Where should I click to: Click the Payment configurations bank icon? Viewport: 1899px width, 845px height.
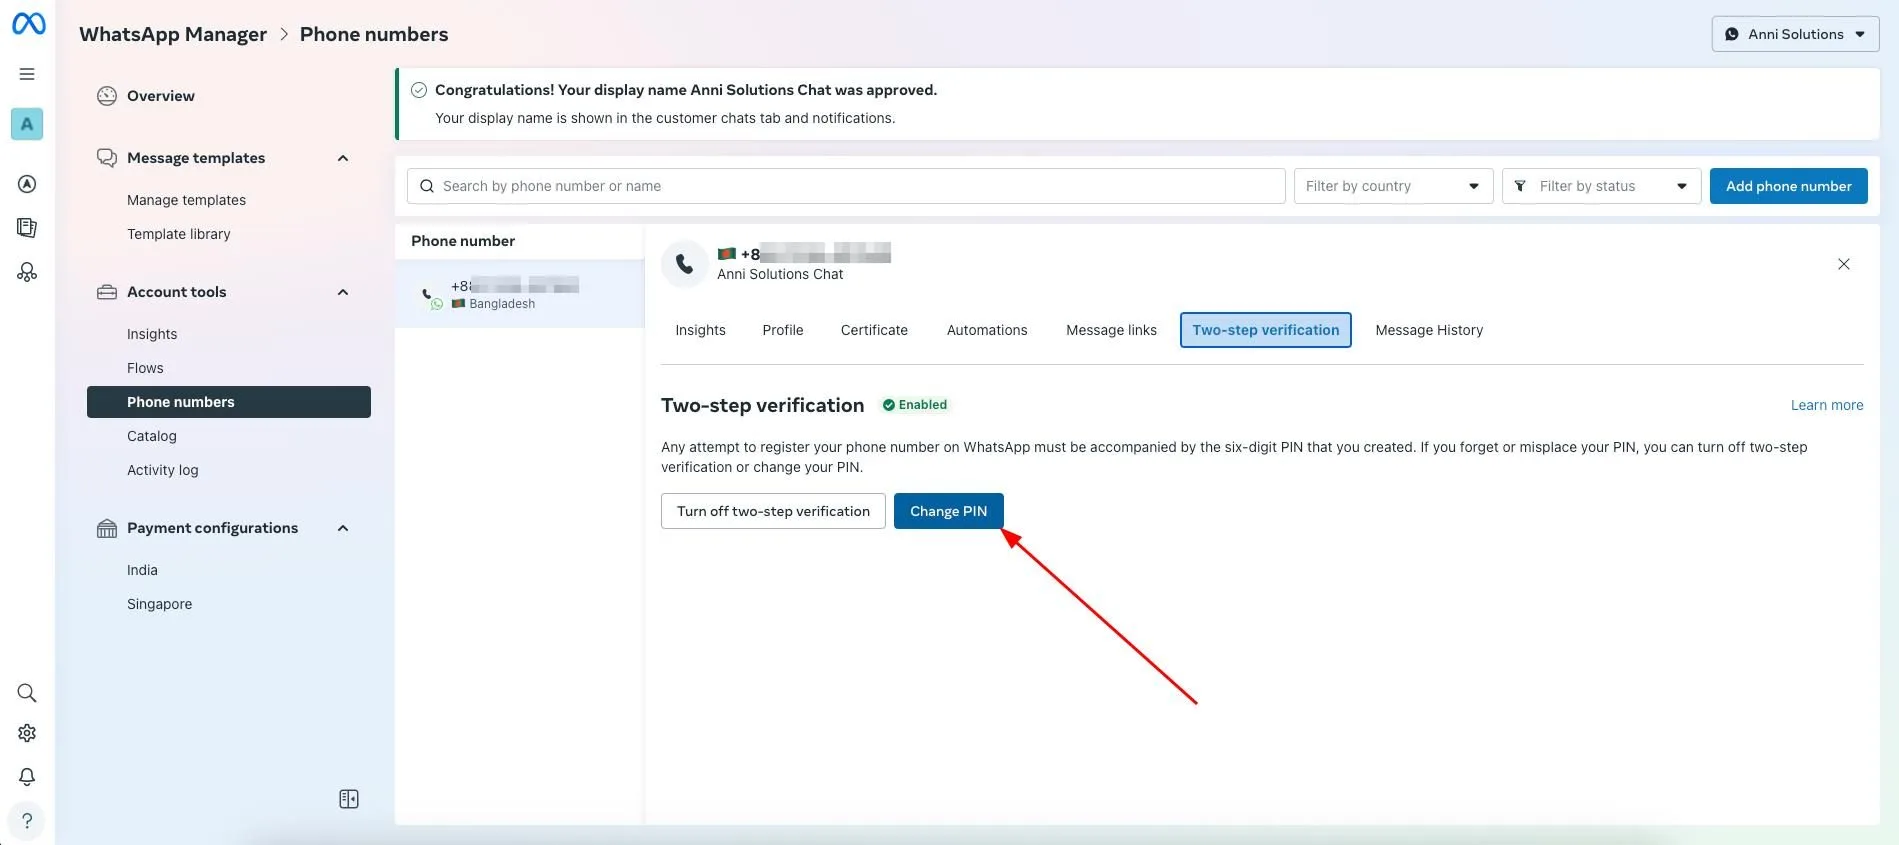[107, 528]
